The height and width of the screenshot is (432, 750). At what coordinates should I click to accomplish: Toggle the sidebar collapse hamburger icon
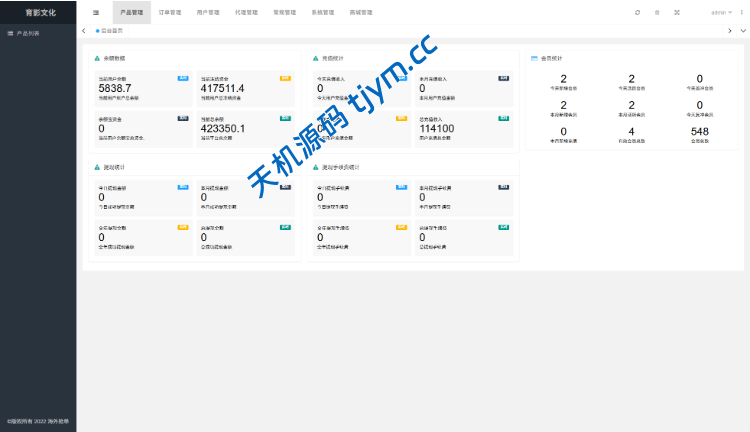(x=96, y=13)
